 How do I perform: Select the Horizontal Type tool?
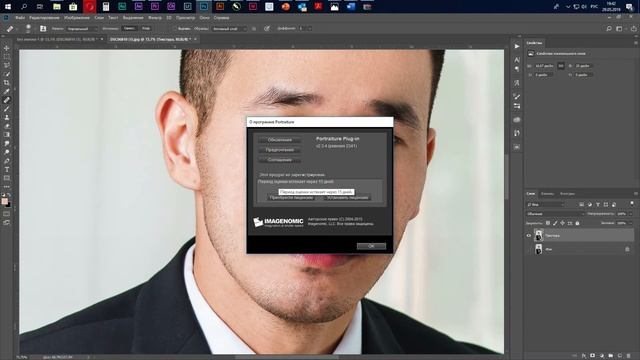pyautogui.click(x=7, y=170)
